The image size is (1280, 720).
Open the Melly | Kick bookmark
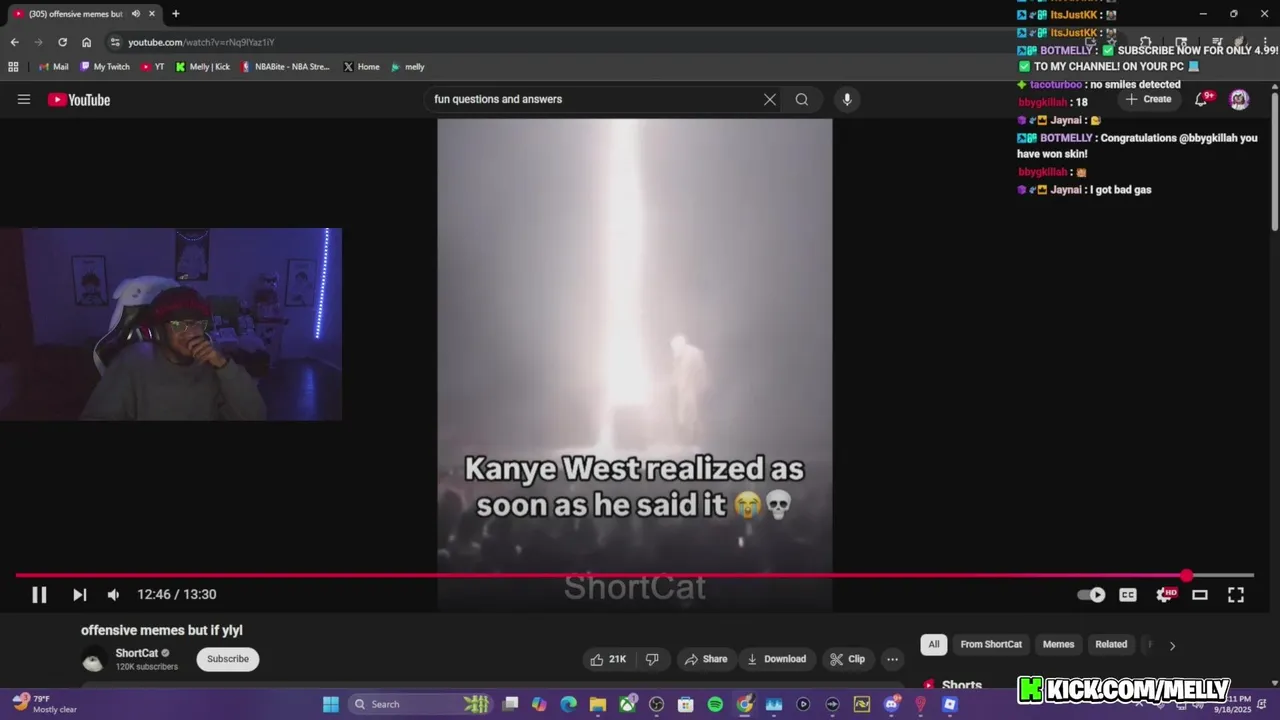pos(202,67)
